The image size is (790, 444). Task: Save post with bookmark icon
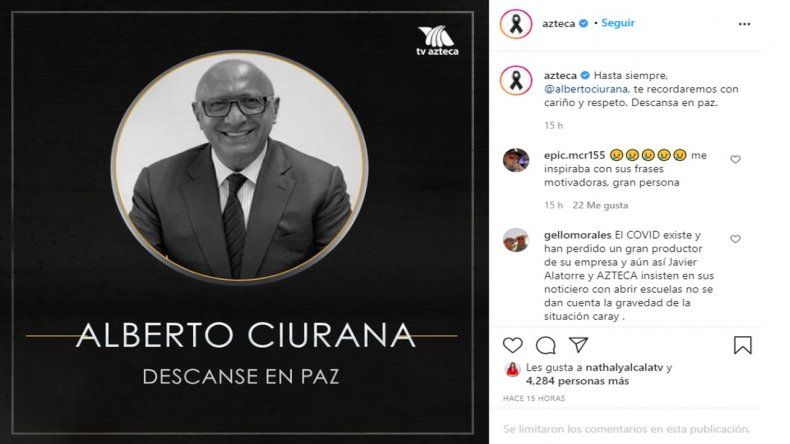(743, 345)
